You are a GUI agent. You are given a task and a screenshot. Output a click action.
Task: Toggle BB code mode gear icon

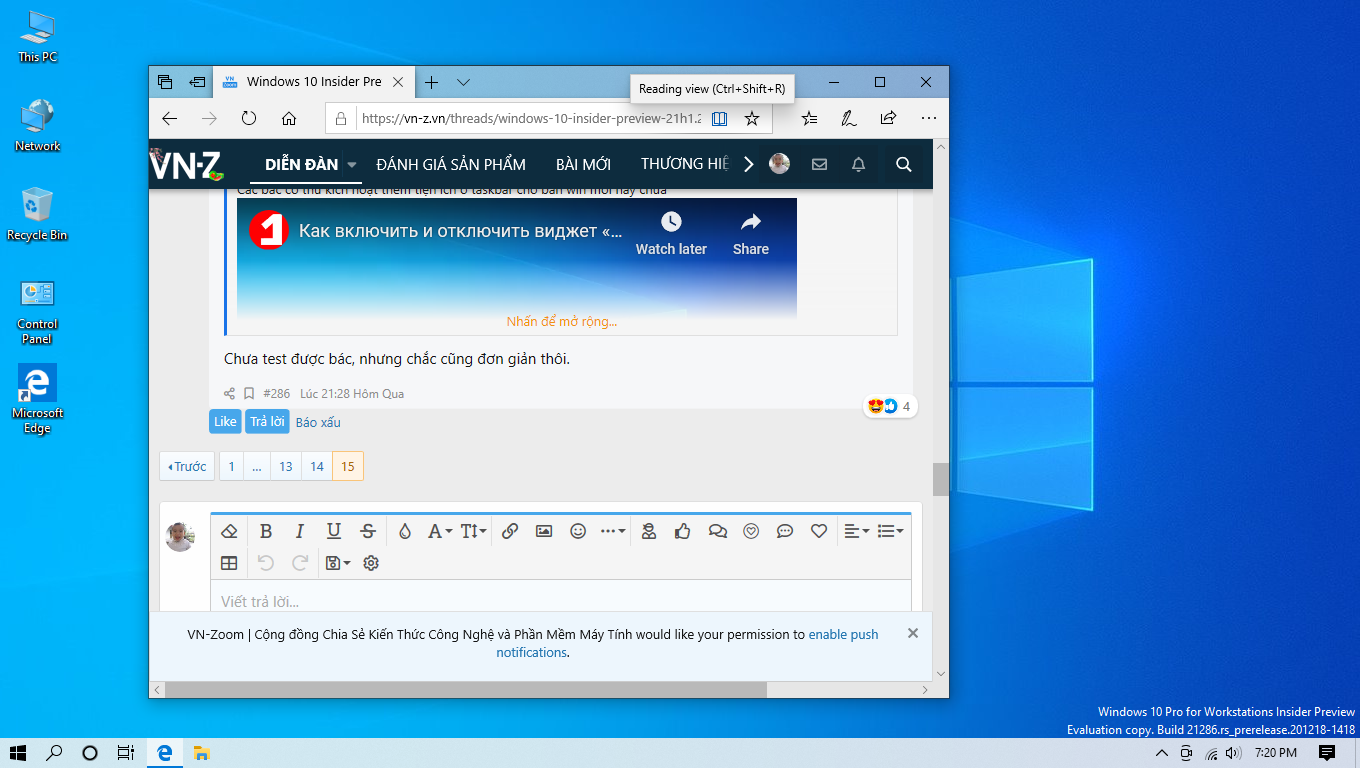tap(371, 563)
